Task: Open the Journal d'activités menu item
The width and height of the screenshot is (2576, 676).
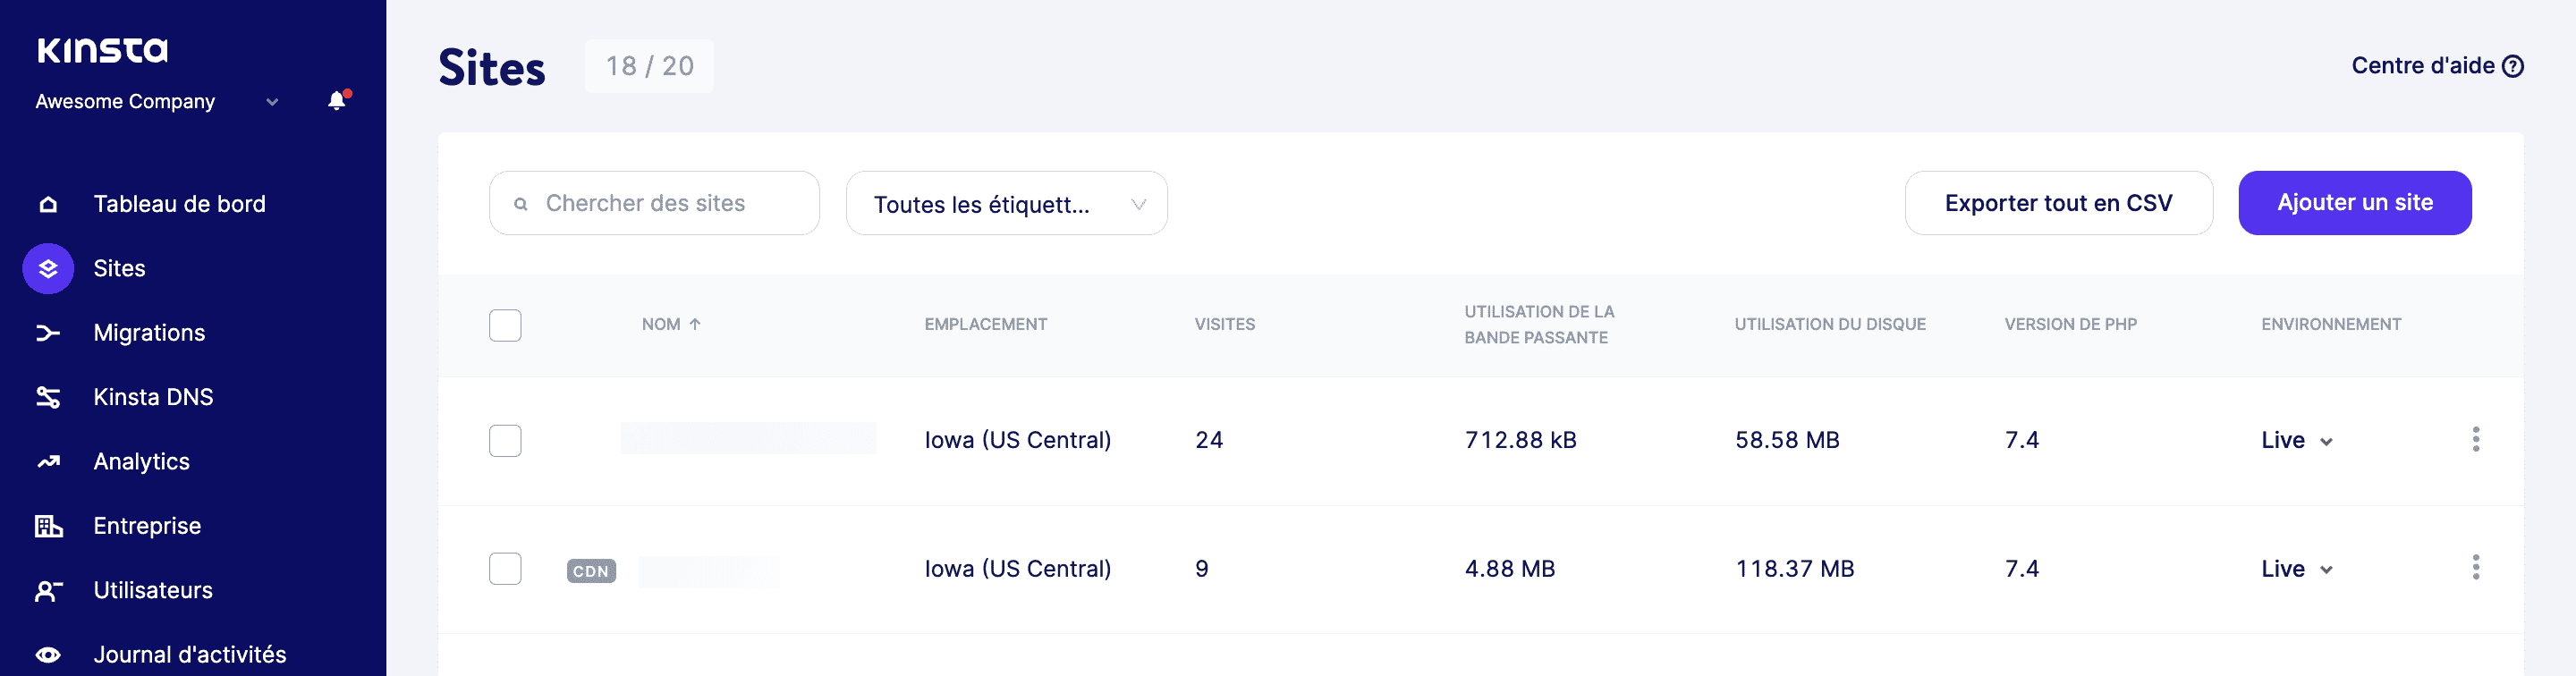Action: click(x=189, y=654)
